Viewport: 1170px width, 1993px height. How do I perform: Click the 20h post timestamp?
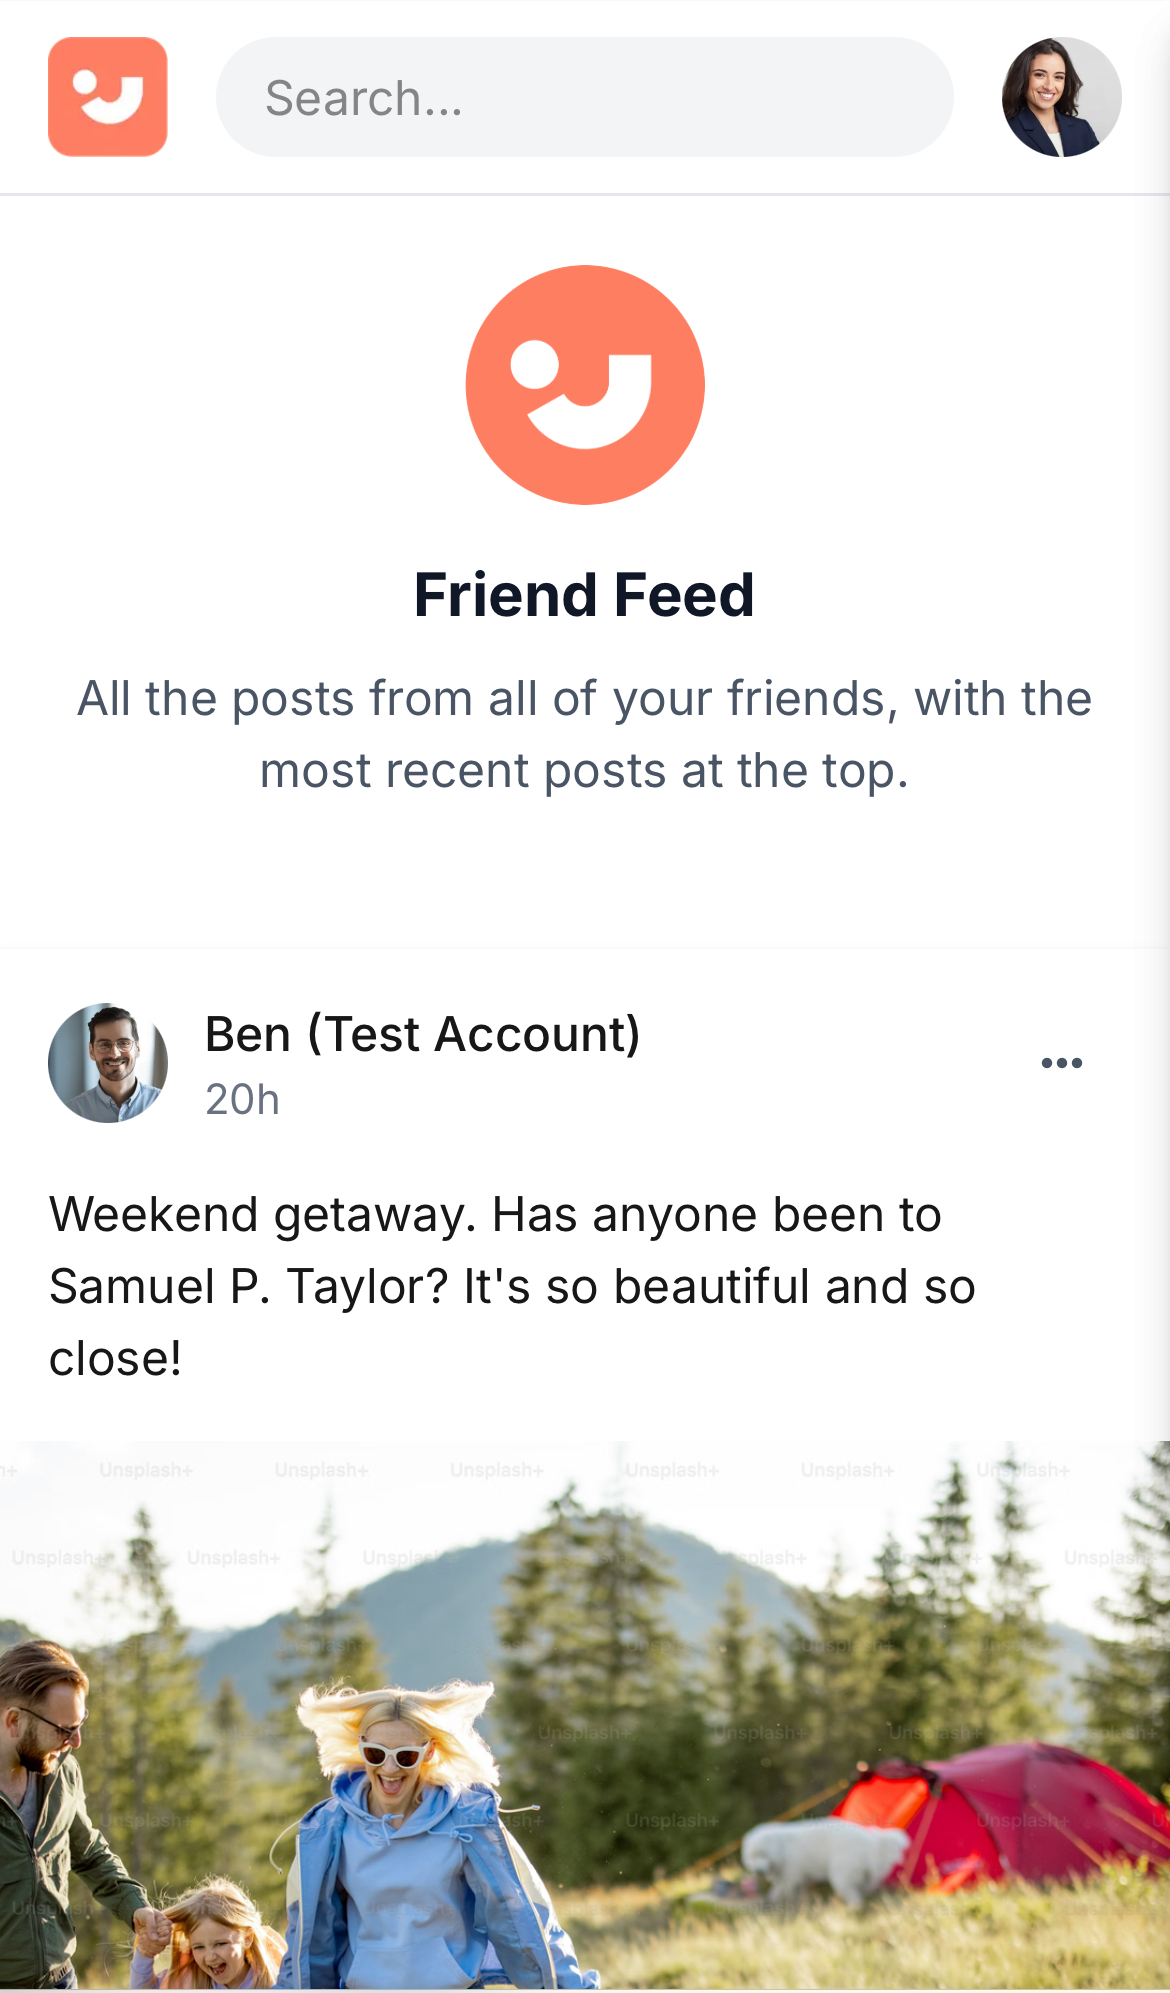click(x=242, y=1100)
